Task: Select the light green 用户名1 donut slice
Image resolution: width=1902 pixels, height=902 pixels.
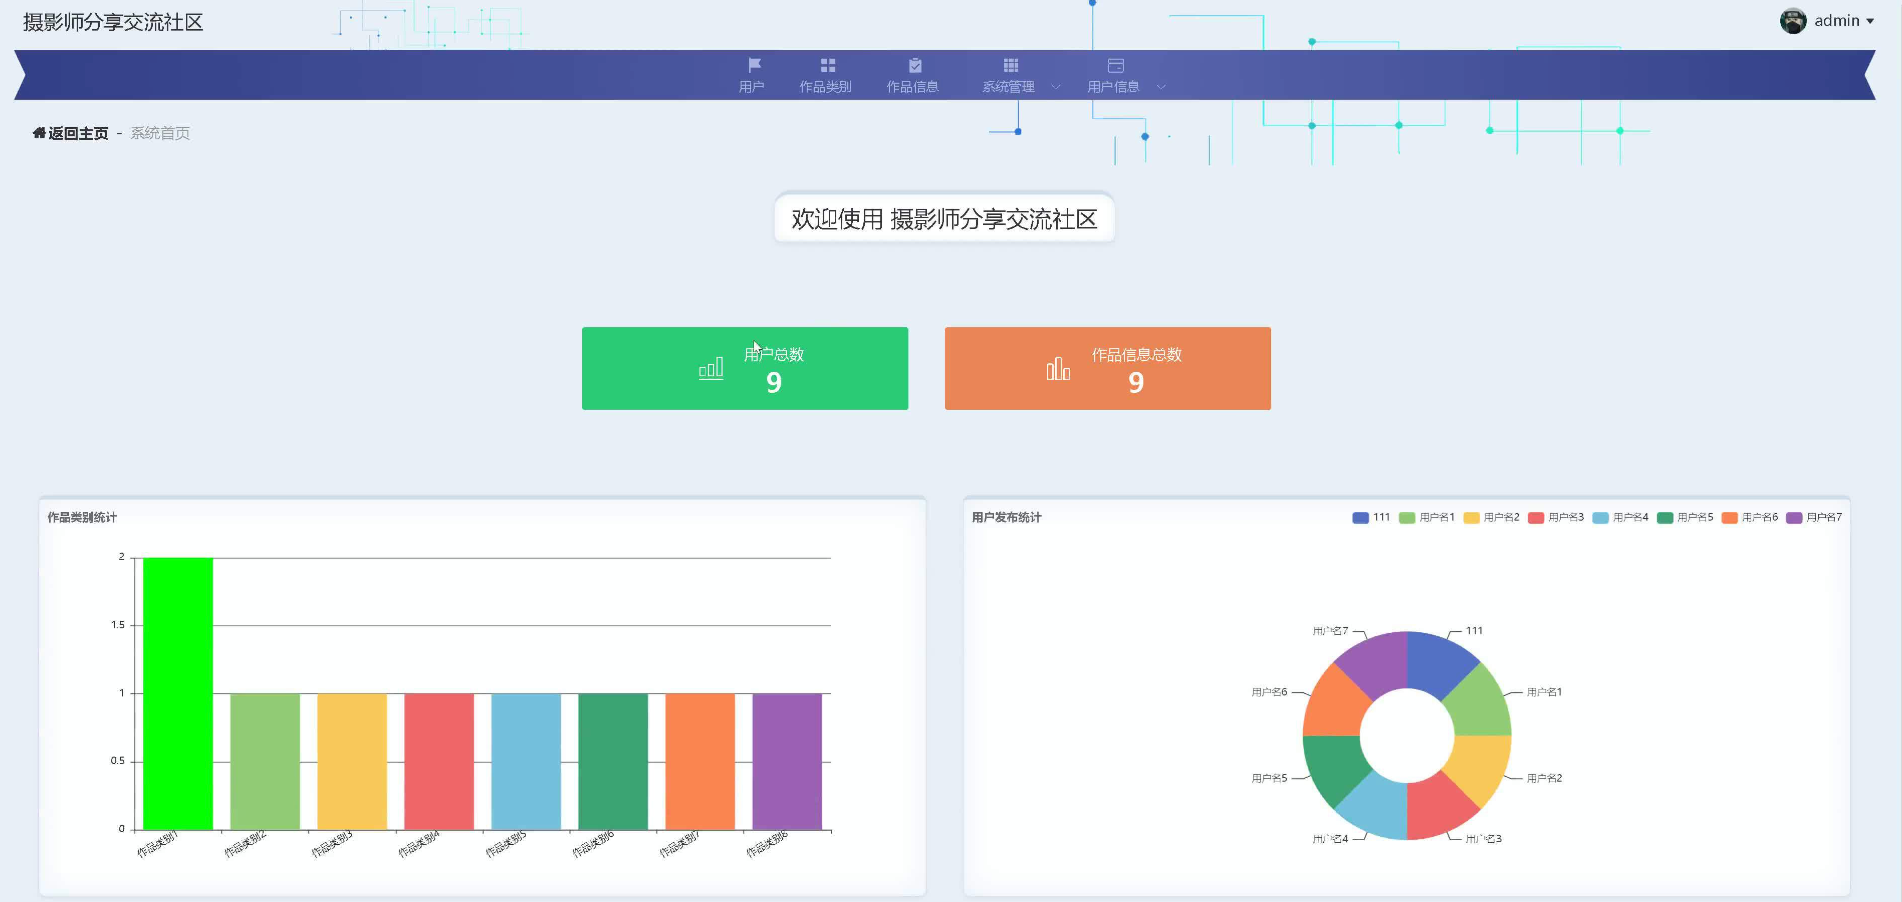Action: 1479,706
